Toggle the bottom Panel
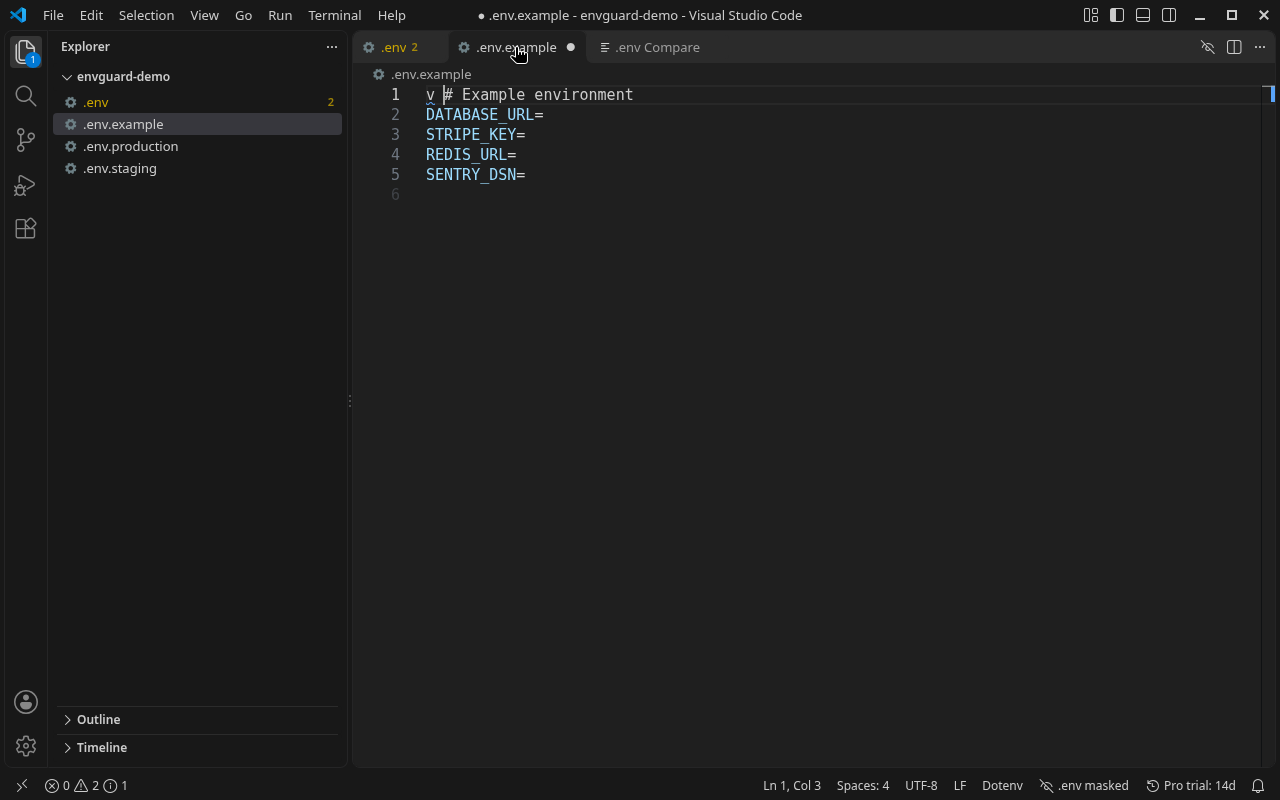The width and height of the screenshot is (1280, 800). [1143, 15]
